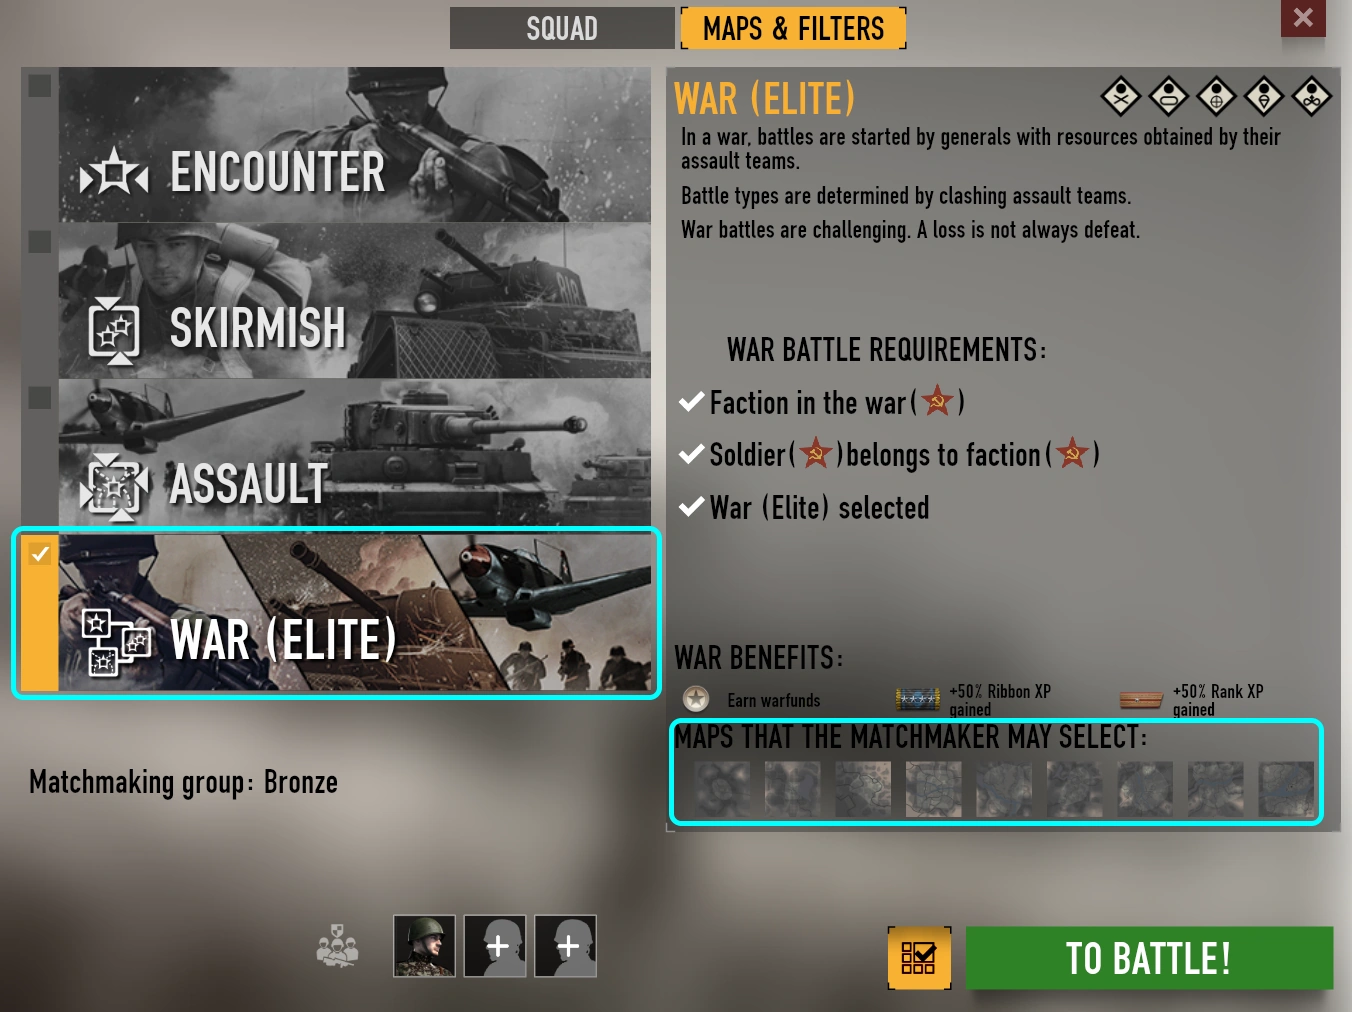Select the first matchmaker map thumbnail

(722, 789)
